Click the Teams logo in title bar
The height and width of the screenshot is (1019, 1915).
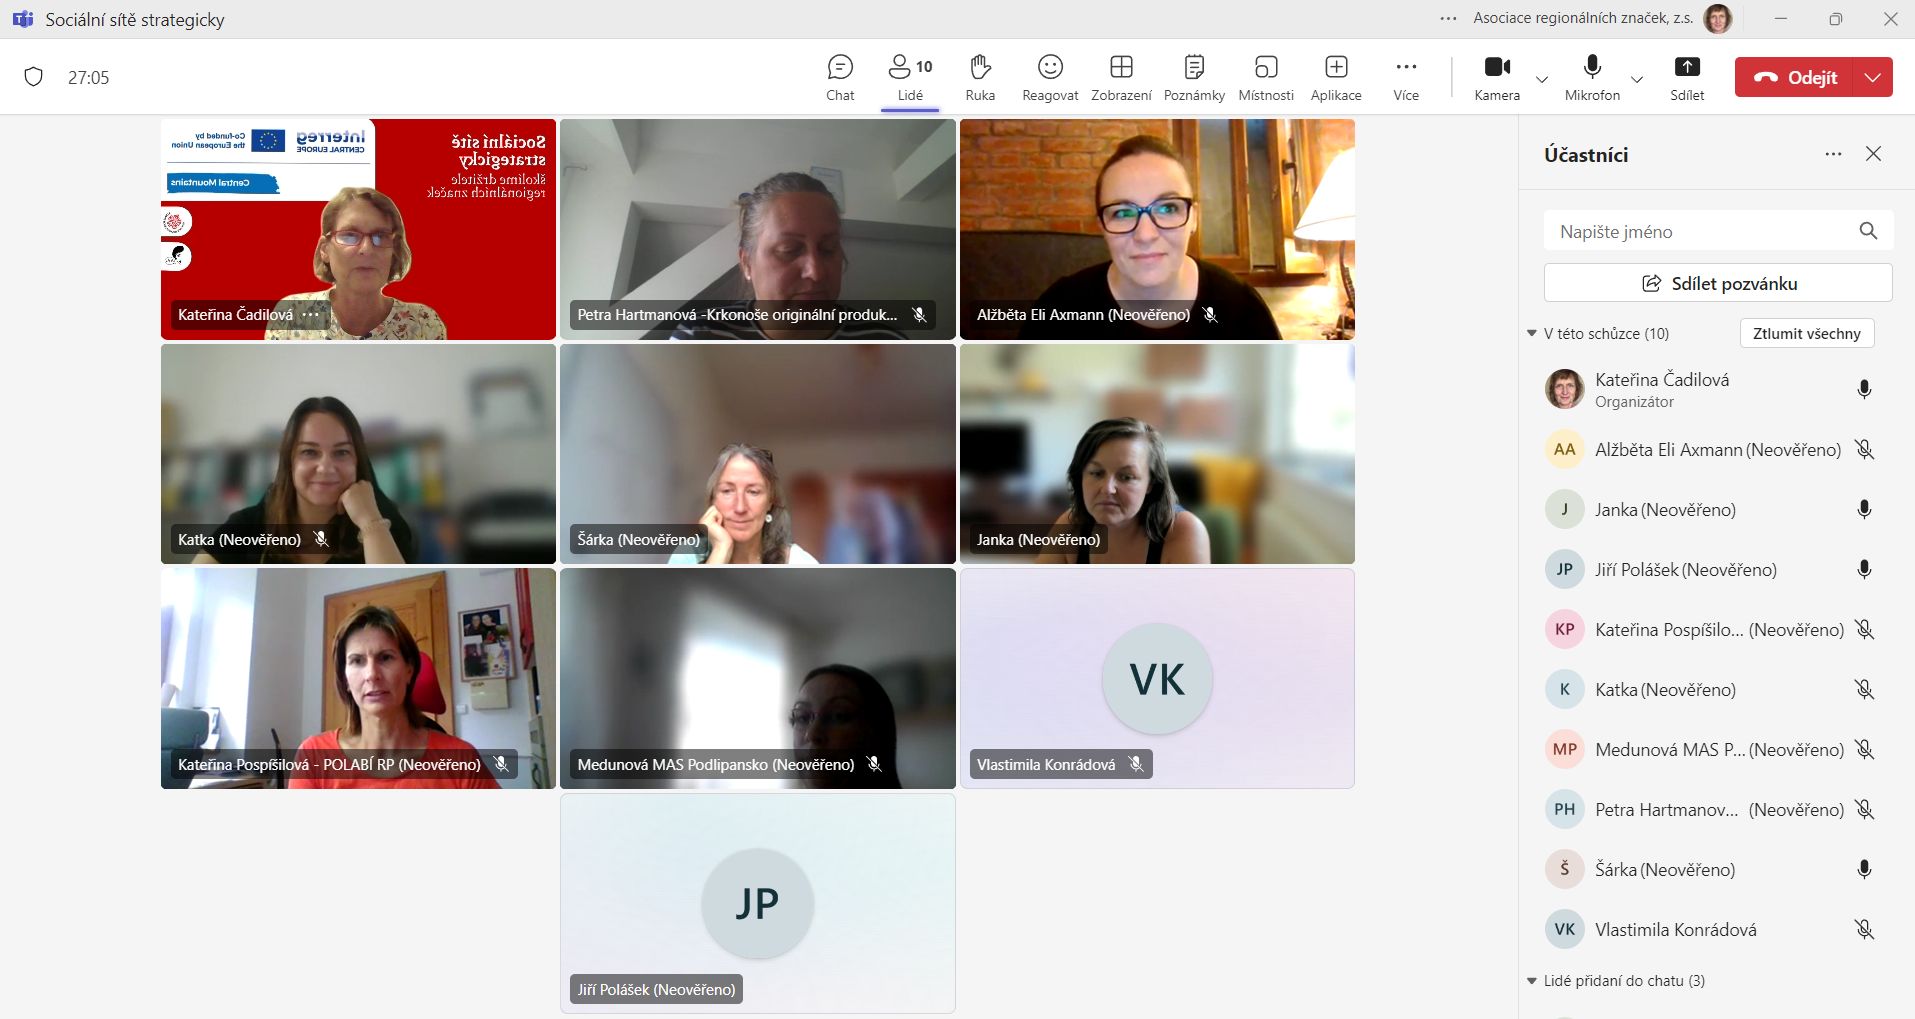tap(22, 19)
